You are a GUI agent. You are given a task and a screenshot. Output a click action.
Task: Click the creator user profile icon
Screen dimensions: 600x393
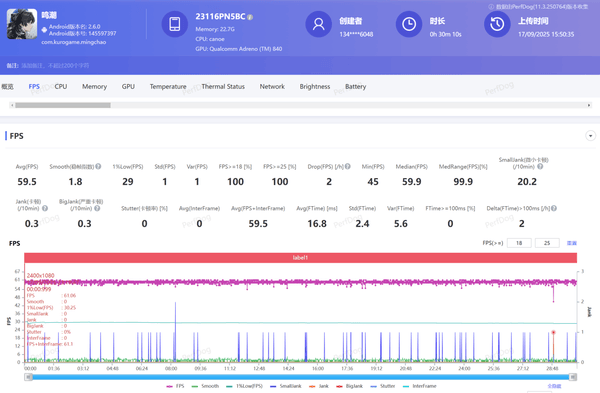(318, 24)
